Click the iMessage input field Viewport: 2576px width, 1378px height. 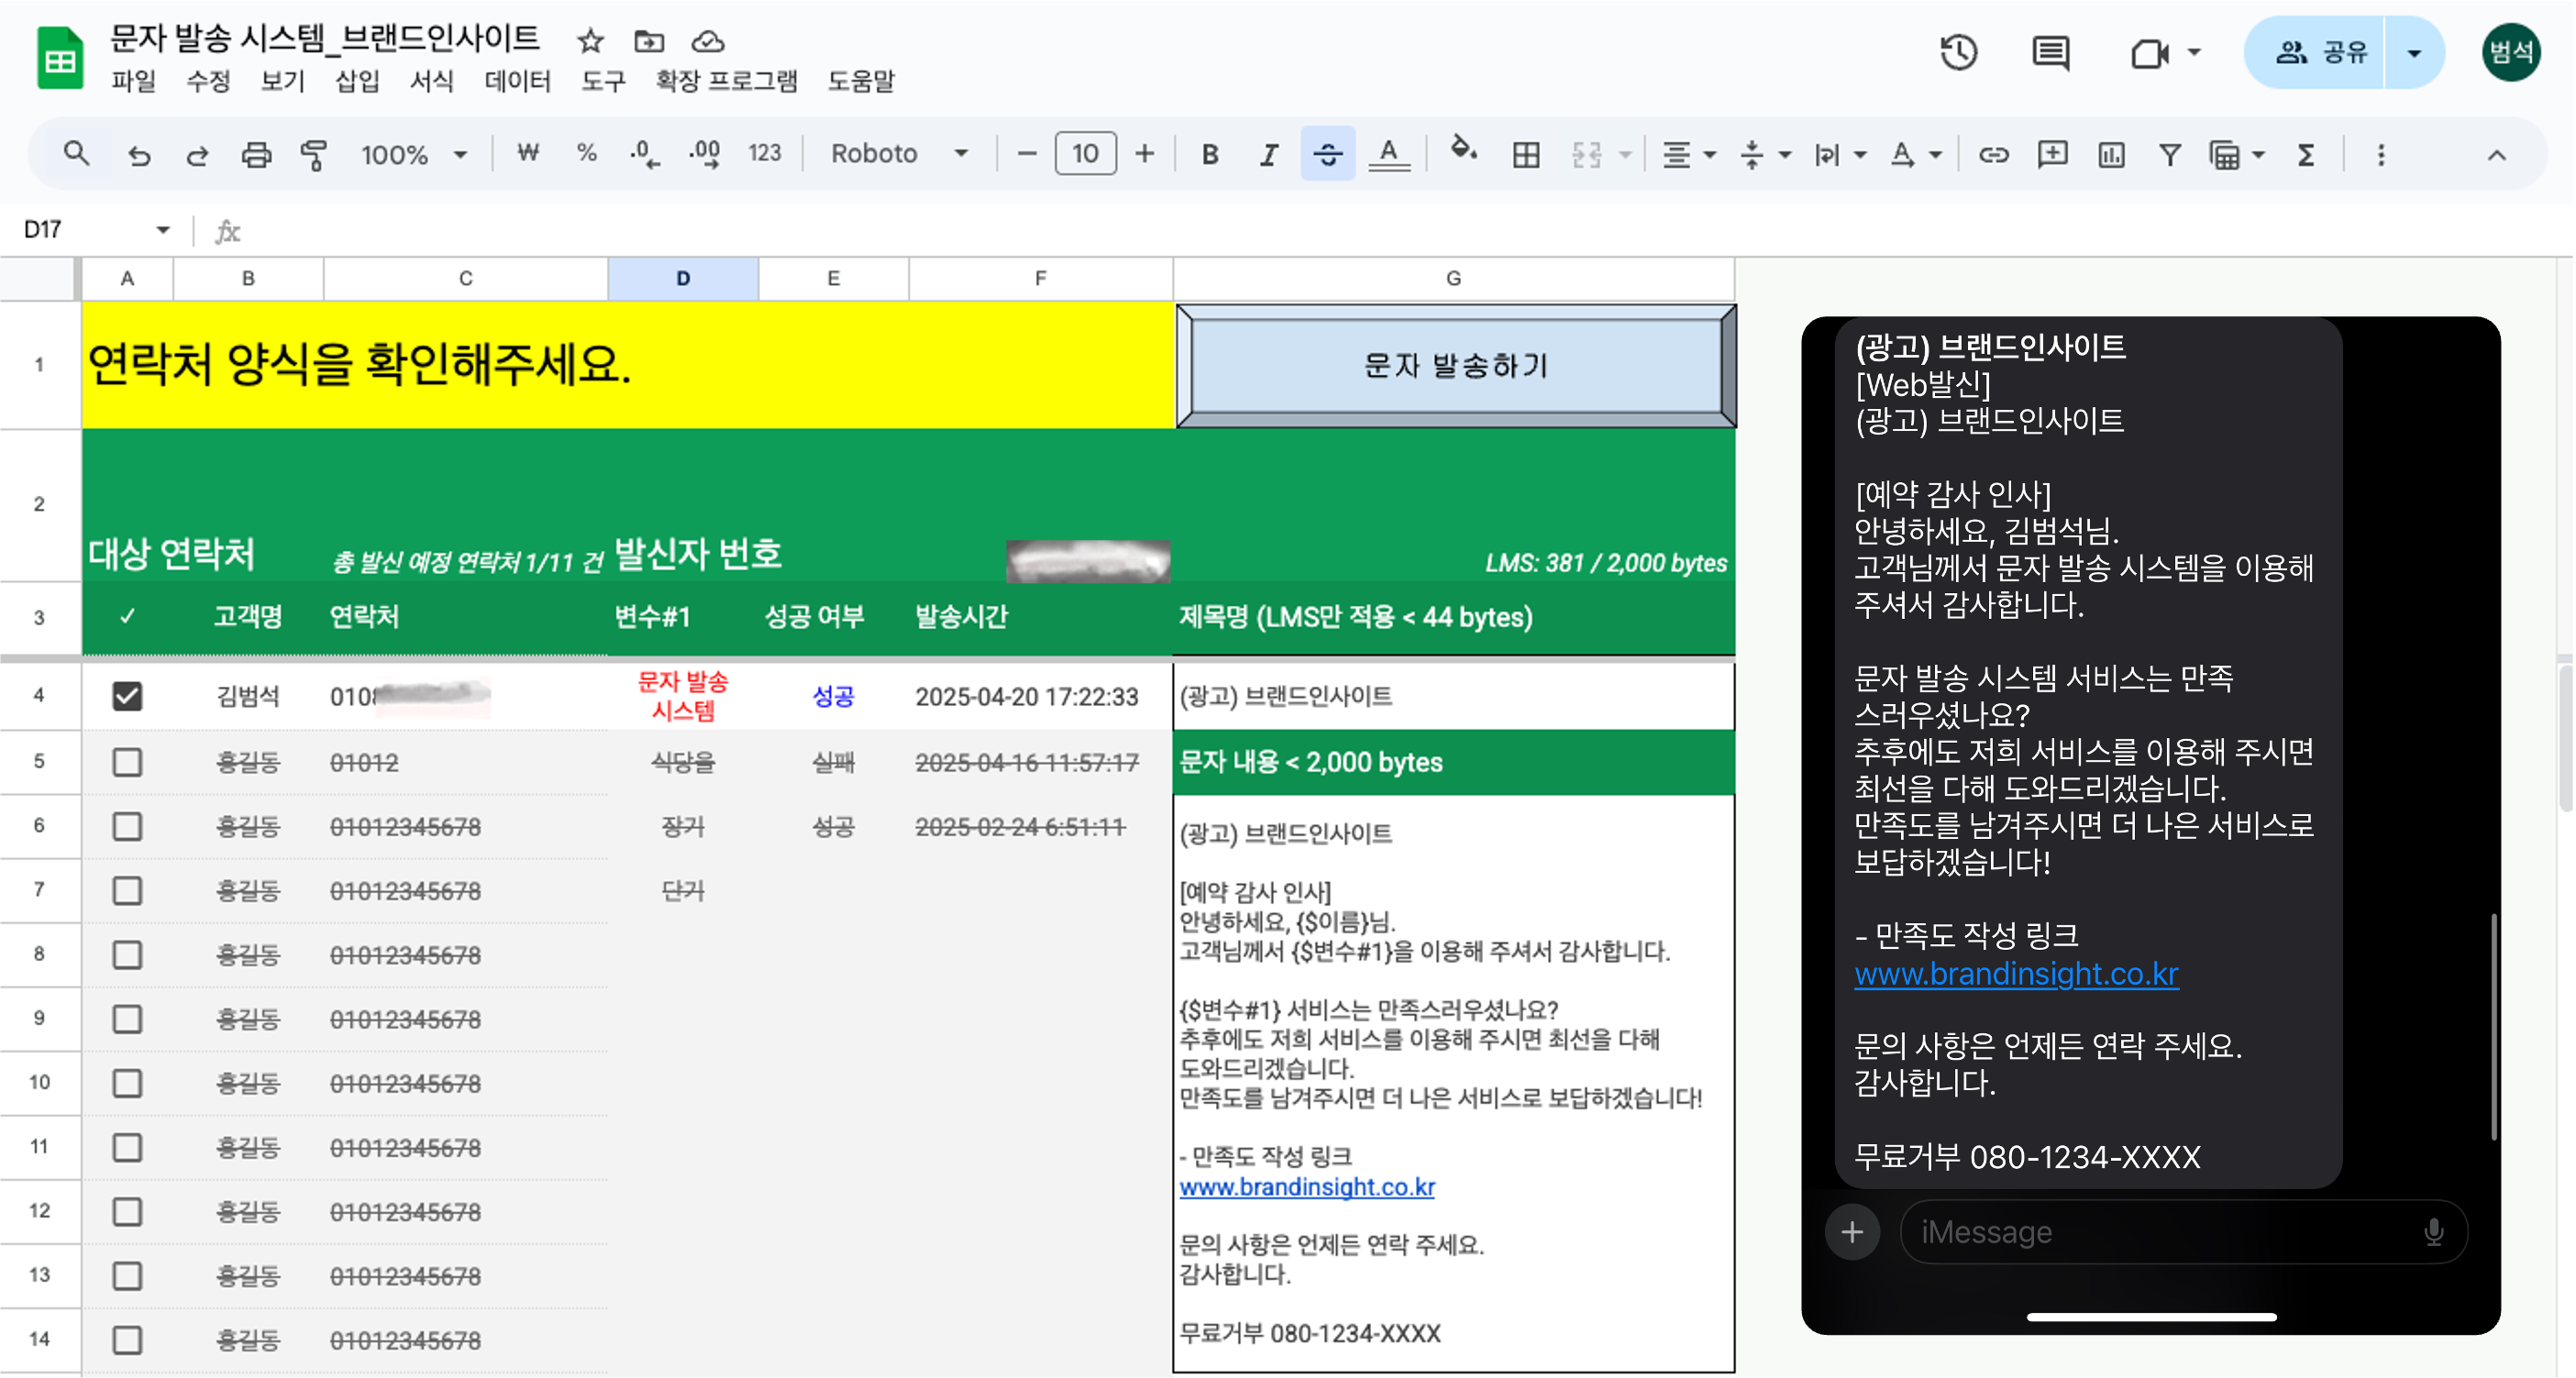(2160, 1232)
